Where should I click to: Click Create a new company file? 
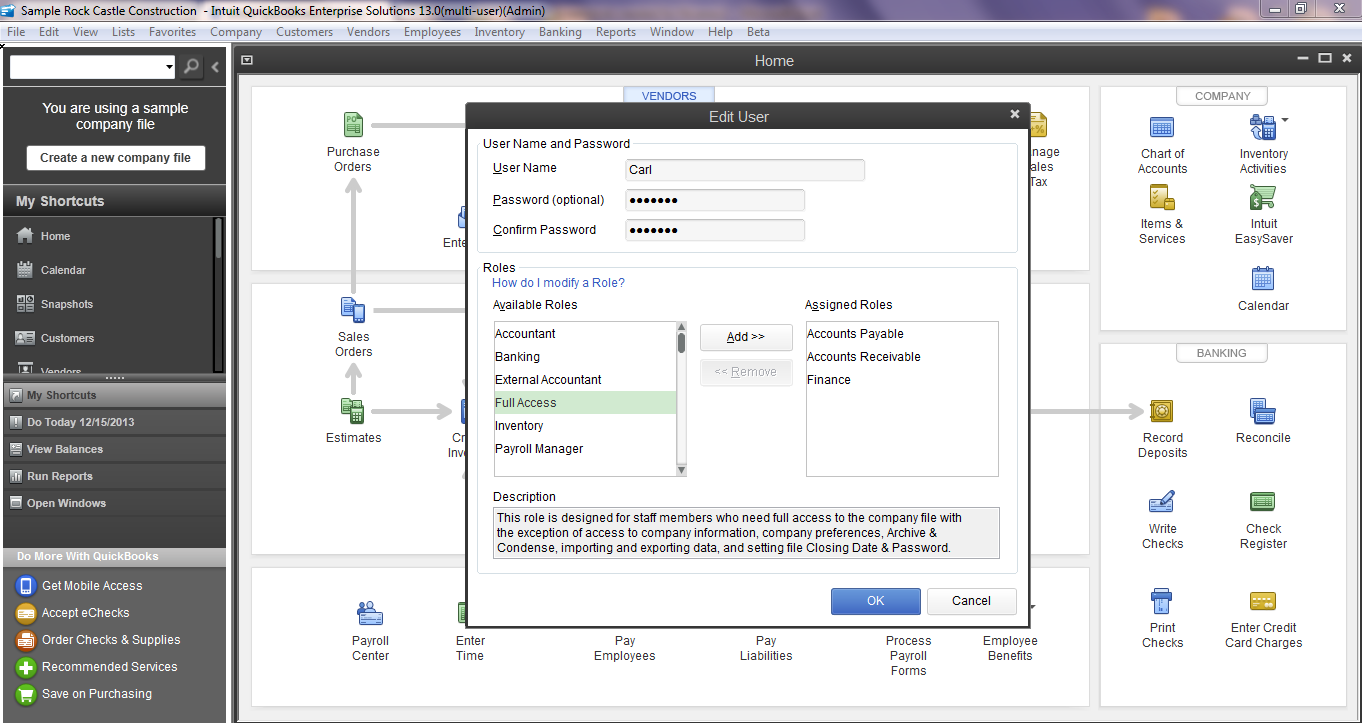coord(115,158)
